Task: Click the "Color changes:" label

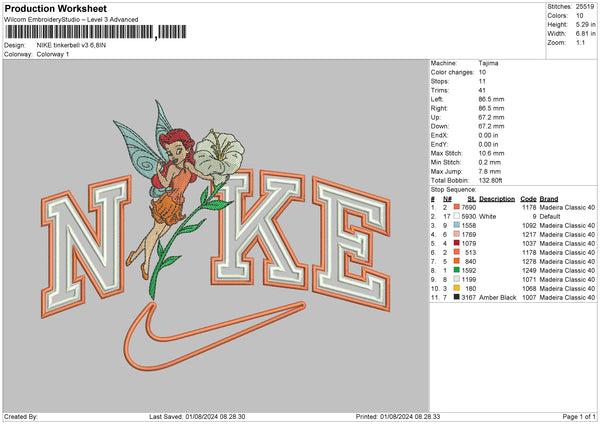Action: (x=452, y=72)
